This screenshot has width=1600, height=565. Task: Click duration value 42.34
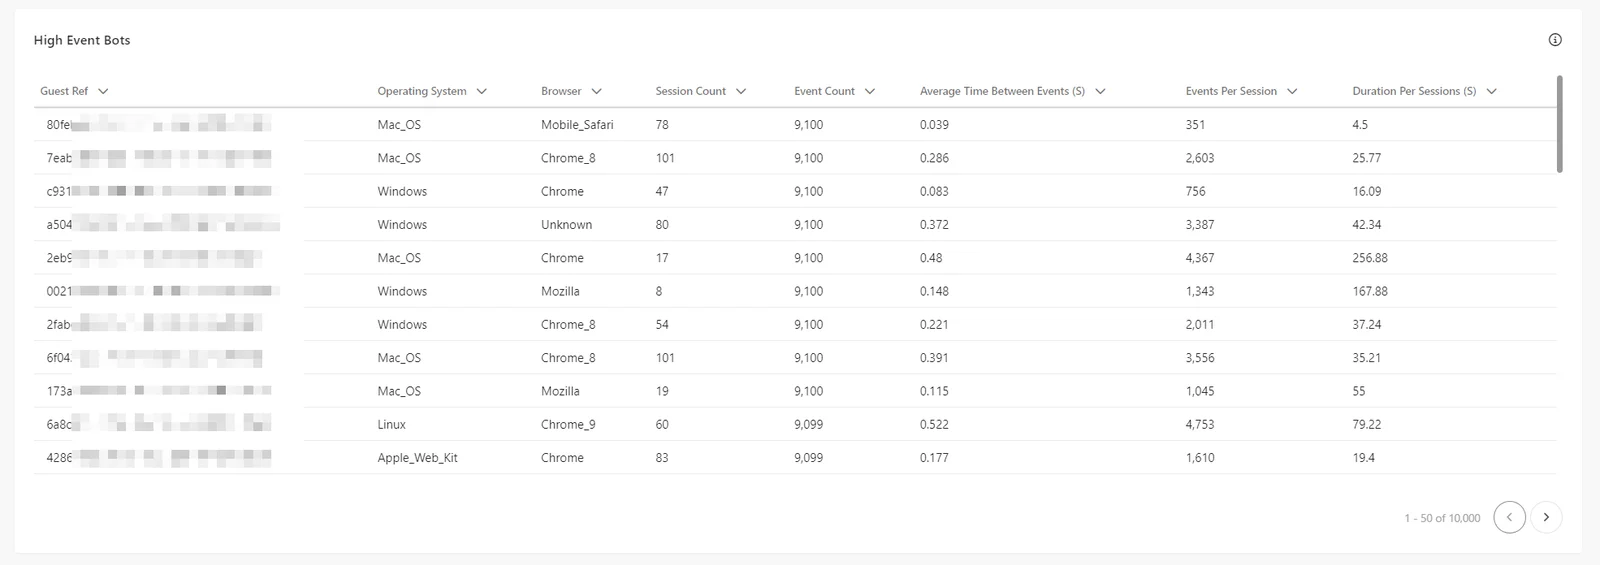tap(1367, 225)
